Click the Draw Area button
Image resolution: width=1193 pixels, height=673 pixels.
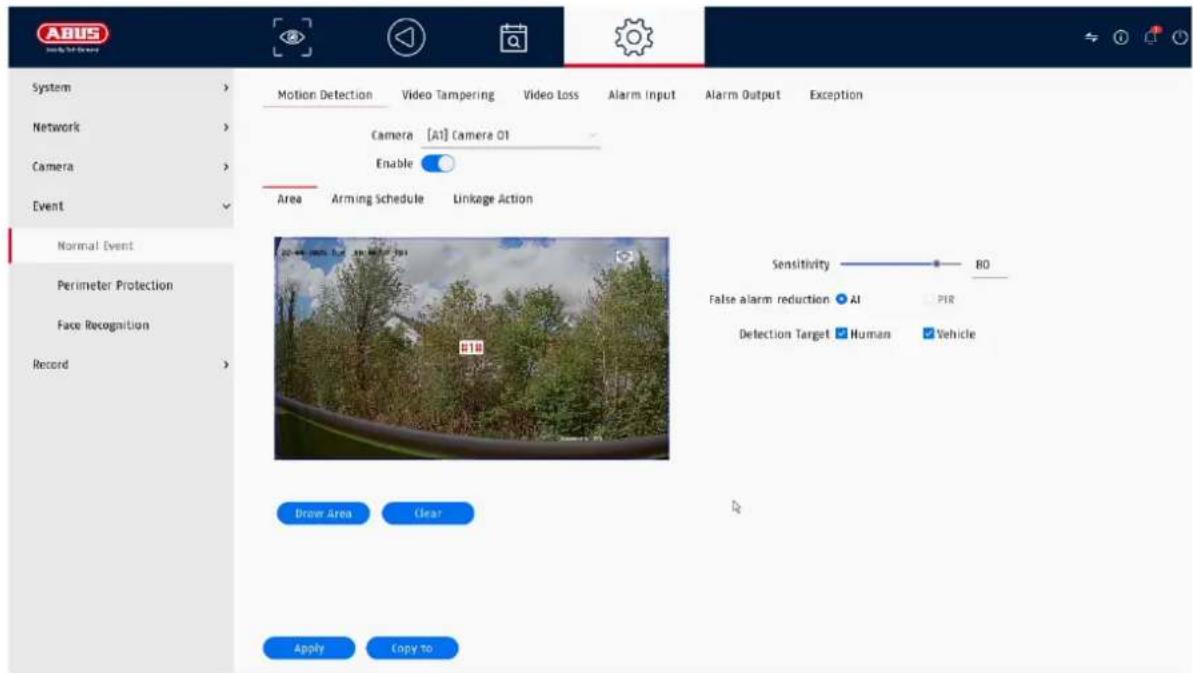coord(323,513)
